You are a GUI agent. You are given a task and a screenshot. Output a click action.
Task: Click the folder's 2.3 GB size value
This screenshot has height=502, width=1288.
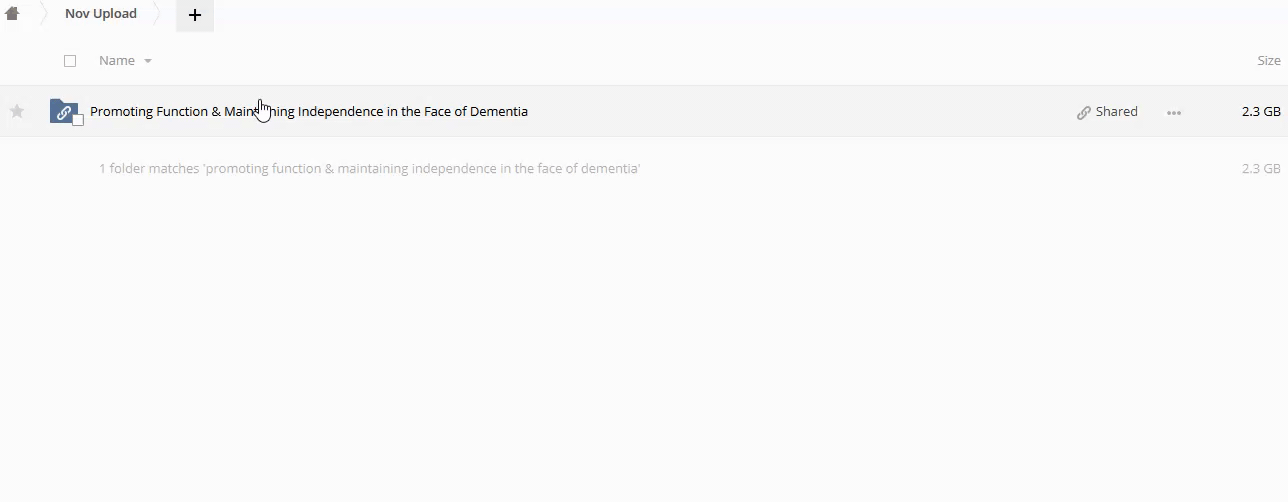[x=1260, y=112]
